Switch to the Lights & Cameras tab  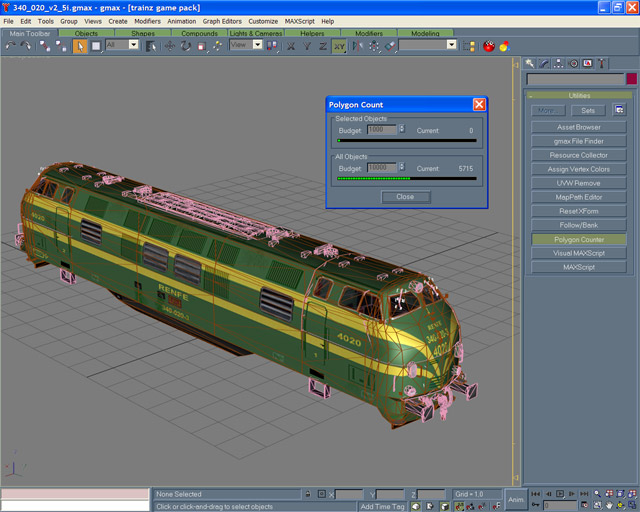click(x=256, y=33)
